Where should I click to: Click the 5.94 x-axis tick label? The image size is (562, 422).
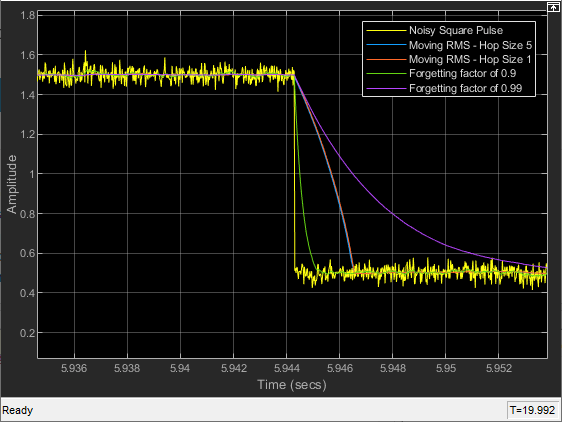click(180, 368)
